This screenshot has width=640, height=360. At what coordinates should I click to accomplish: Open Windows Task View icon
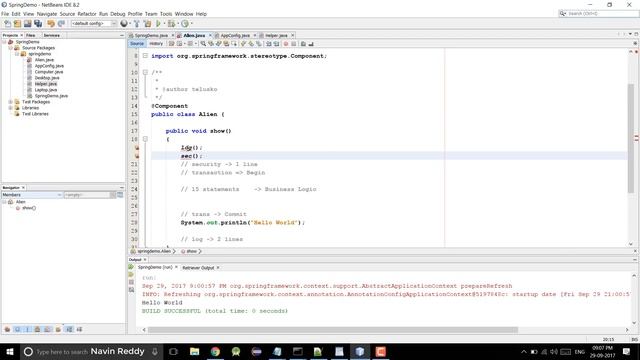point(173,351)
